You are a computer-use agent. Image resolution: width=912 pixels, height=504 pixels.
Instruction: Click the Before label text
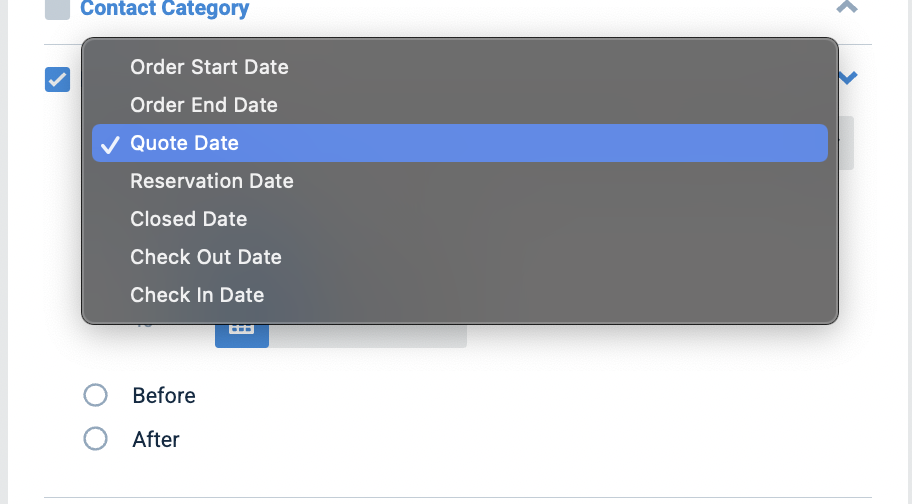pos(164,396)
